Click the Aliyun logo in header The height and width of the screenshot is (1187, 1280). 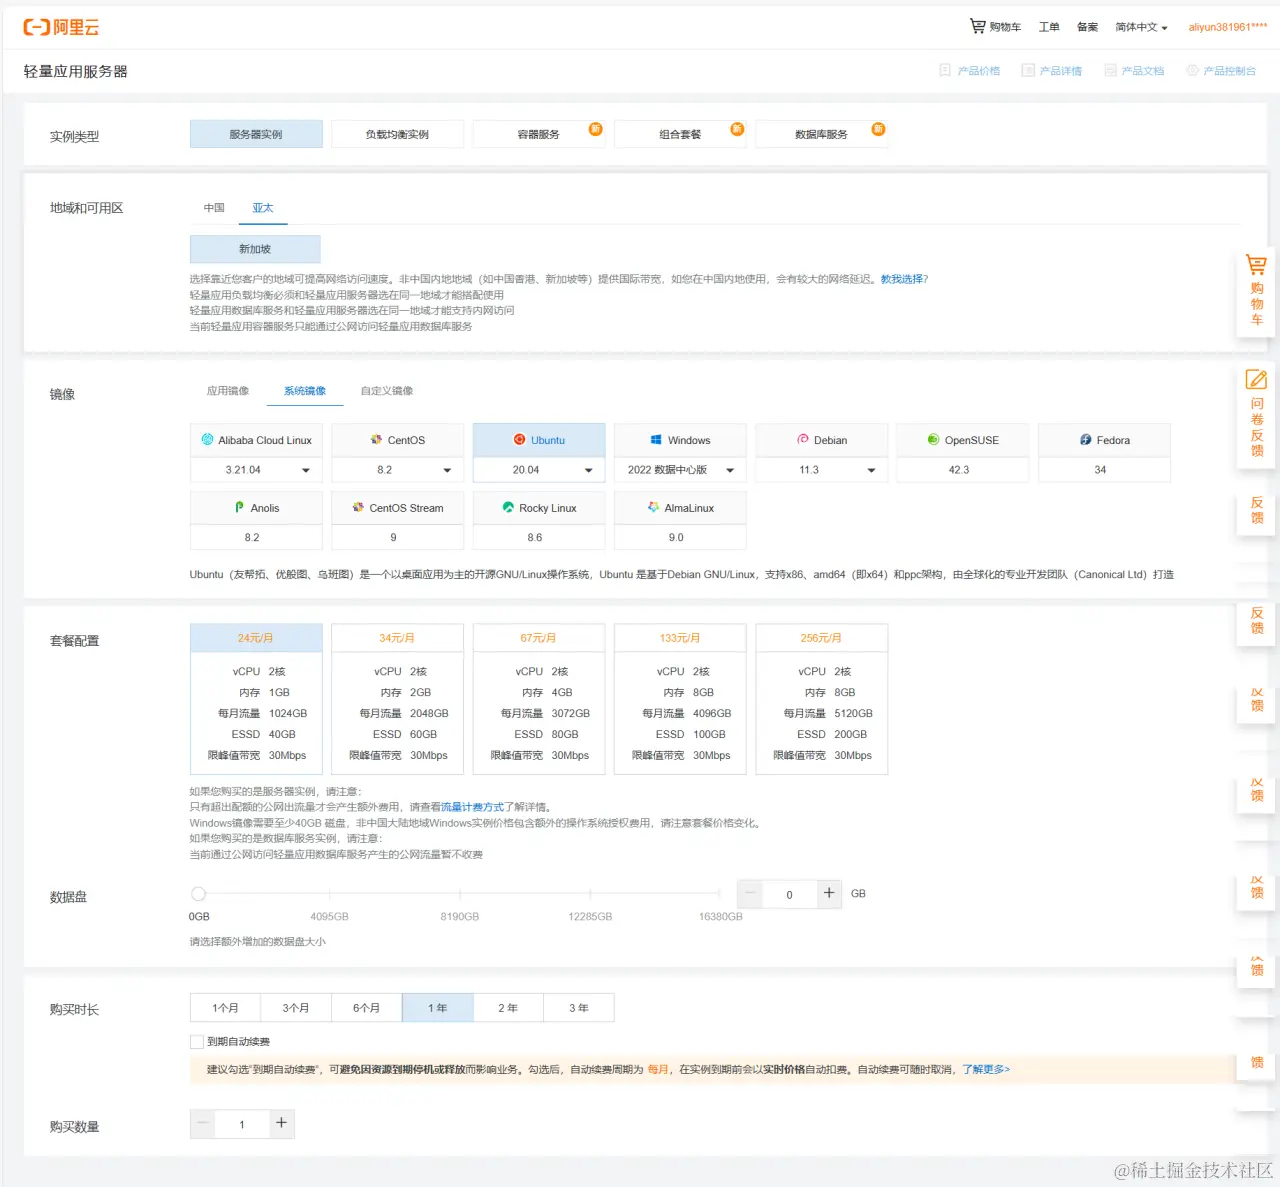(x=61, y=27)
